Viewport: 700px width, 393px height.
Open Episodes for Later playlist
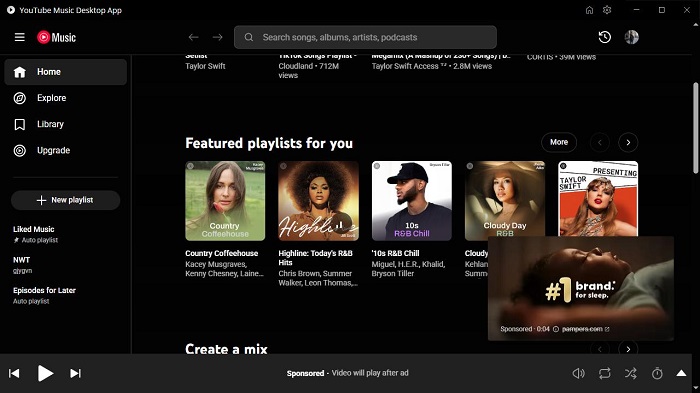click(x=66, y=295)
